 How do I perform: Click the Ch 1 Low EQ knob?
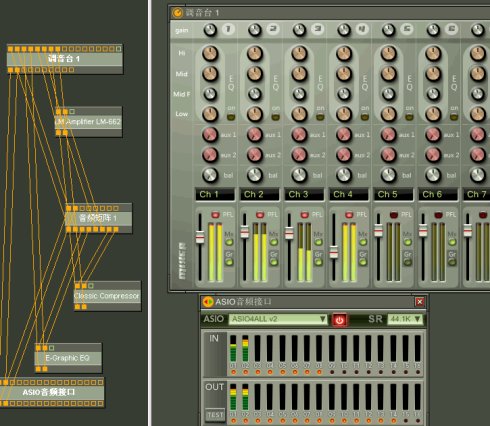(x=210, y=114)
